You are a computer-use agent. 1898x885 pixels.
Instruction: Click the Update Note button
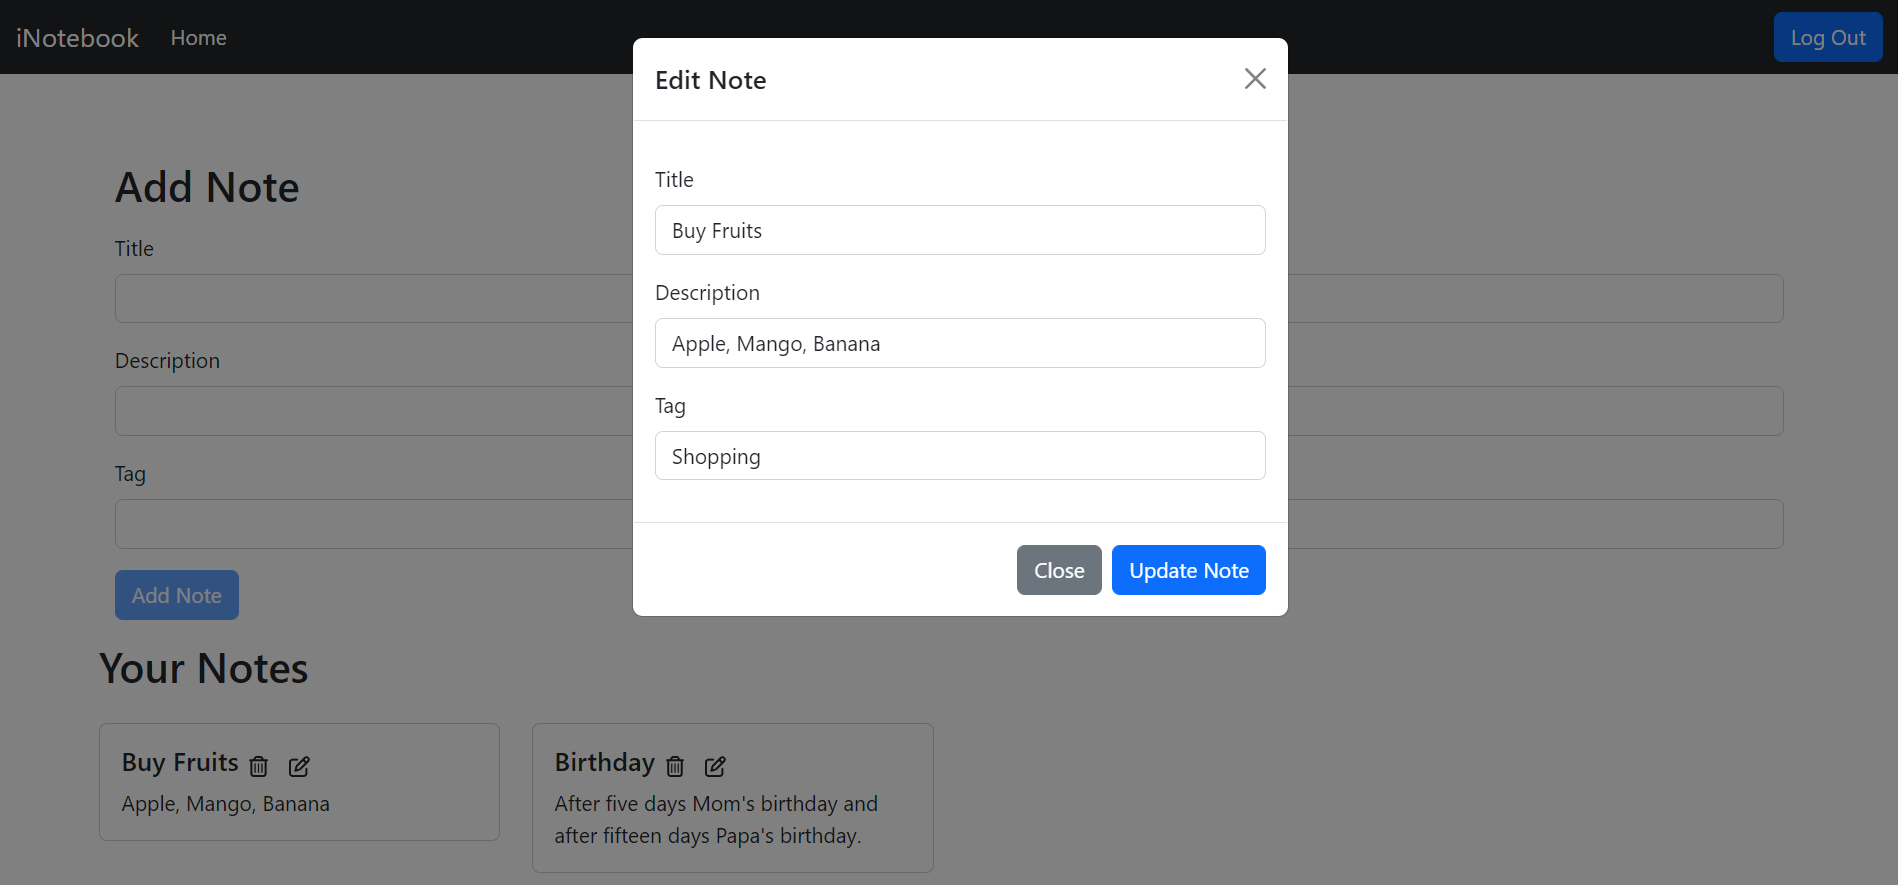click(1188, 570)
